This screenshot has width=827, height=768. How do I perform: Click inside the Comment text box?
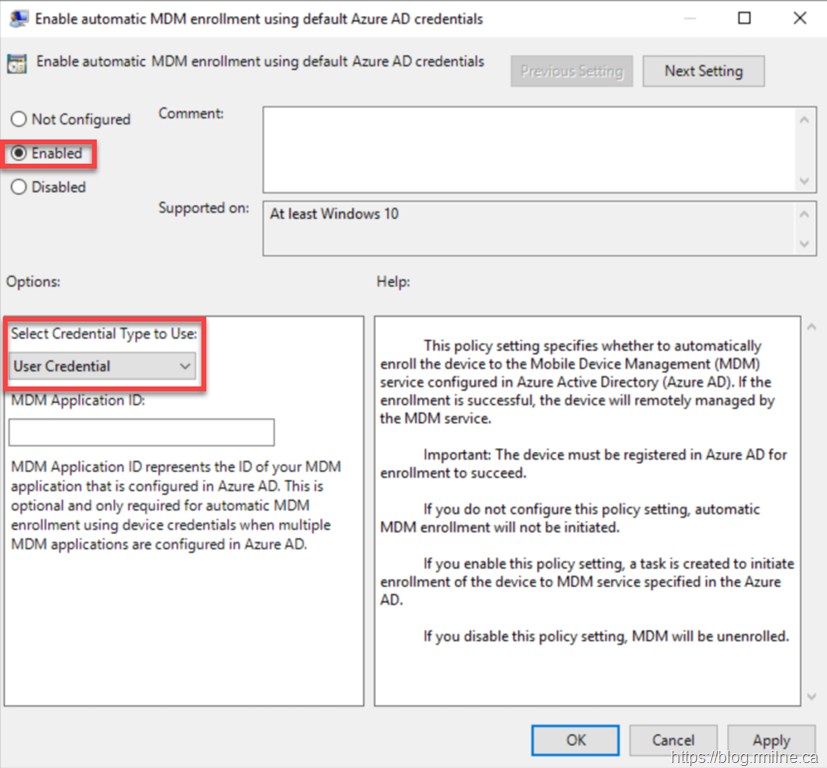[528, 149]
